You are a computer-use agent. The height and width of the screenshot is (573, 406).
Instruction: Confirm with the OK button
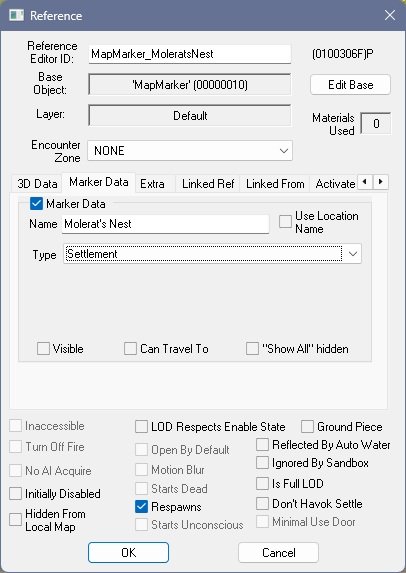[128, 553]
